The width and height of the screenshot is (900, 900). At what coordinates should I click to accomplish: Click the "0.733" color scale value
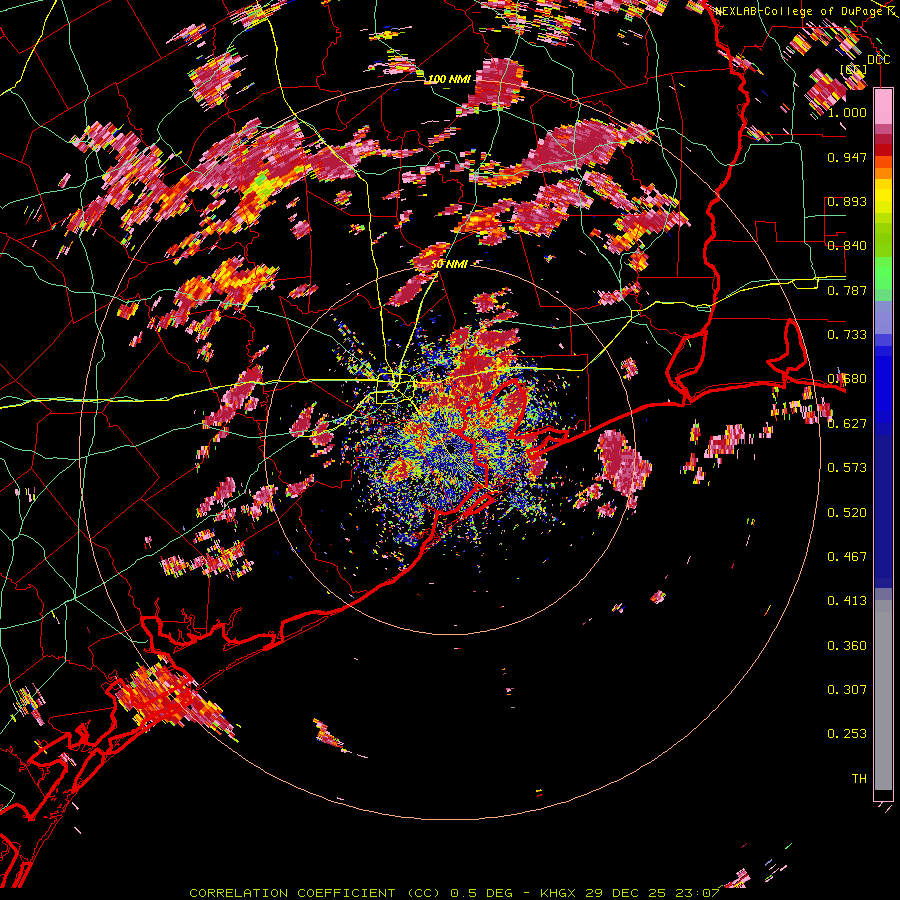click(847, 335)
